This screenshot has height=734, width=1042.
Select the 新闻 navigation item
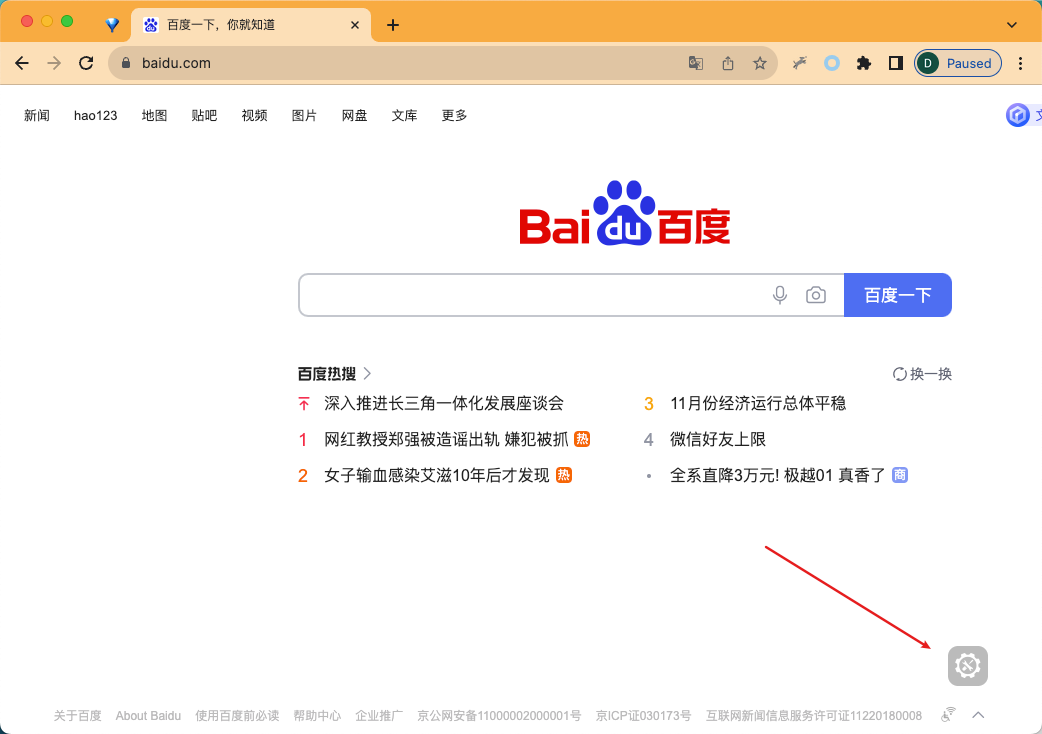(37, 116)
